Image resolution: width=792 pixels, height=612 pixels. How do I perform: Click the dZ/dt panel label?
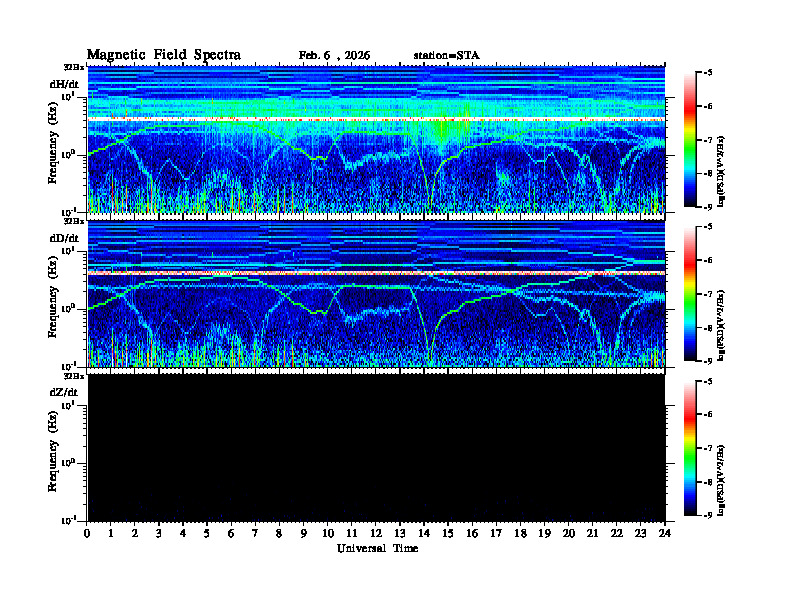[64, 392]
